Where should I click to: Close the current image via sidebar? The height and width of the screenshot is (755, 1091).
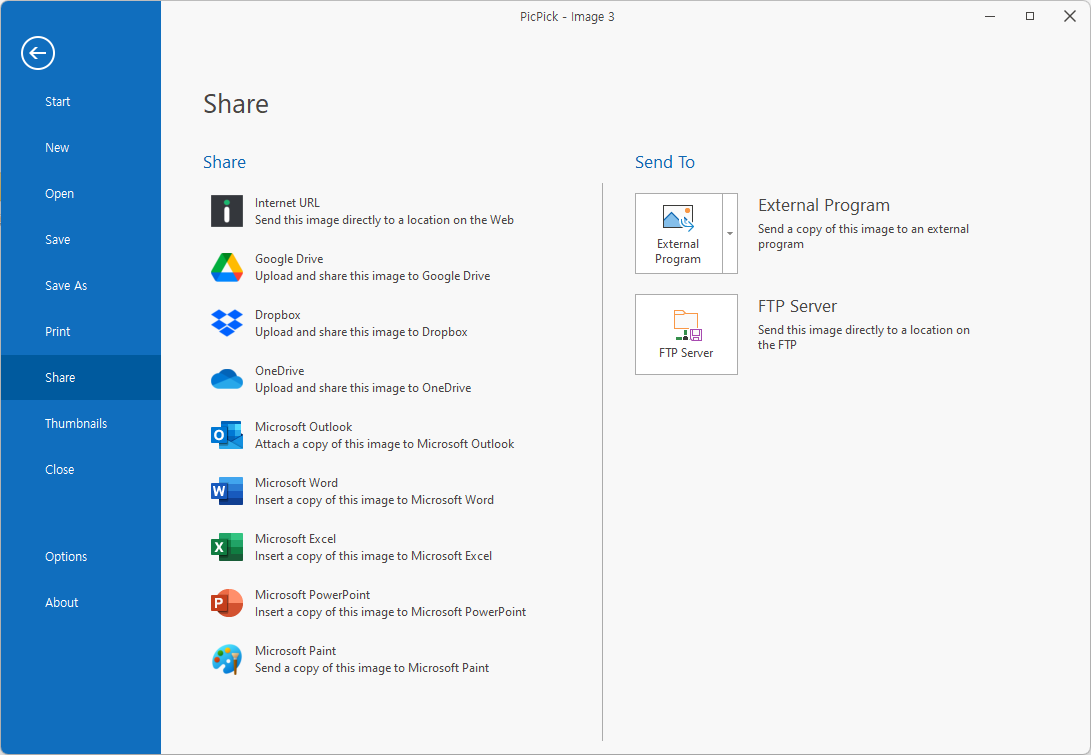[59, 469]
